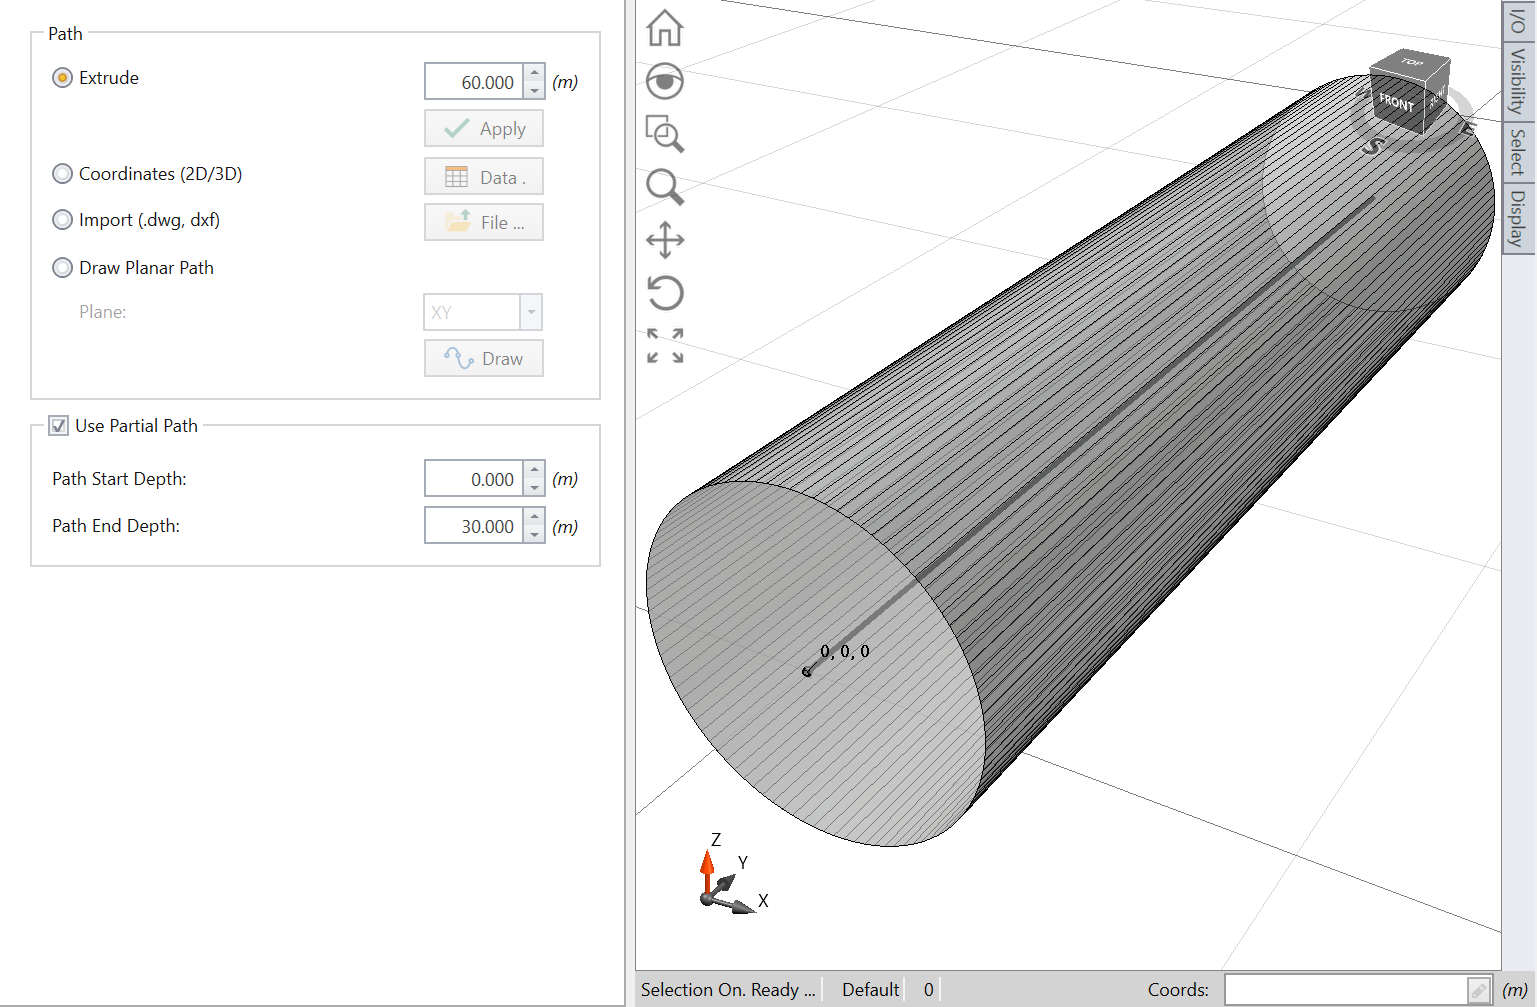The image size is (1537, 1007).
Task: Click the TOP face of view cube
Action: pos(1411,62)
